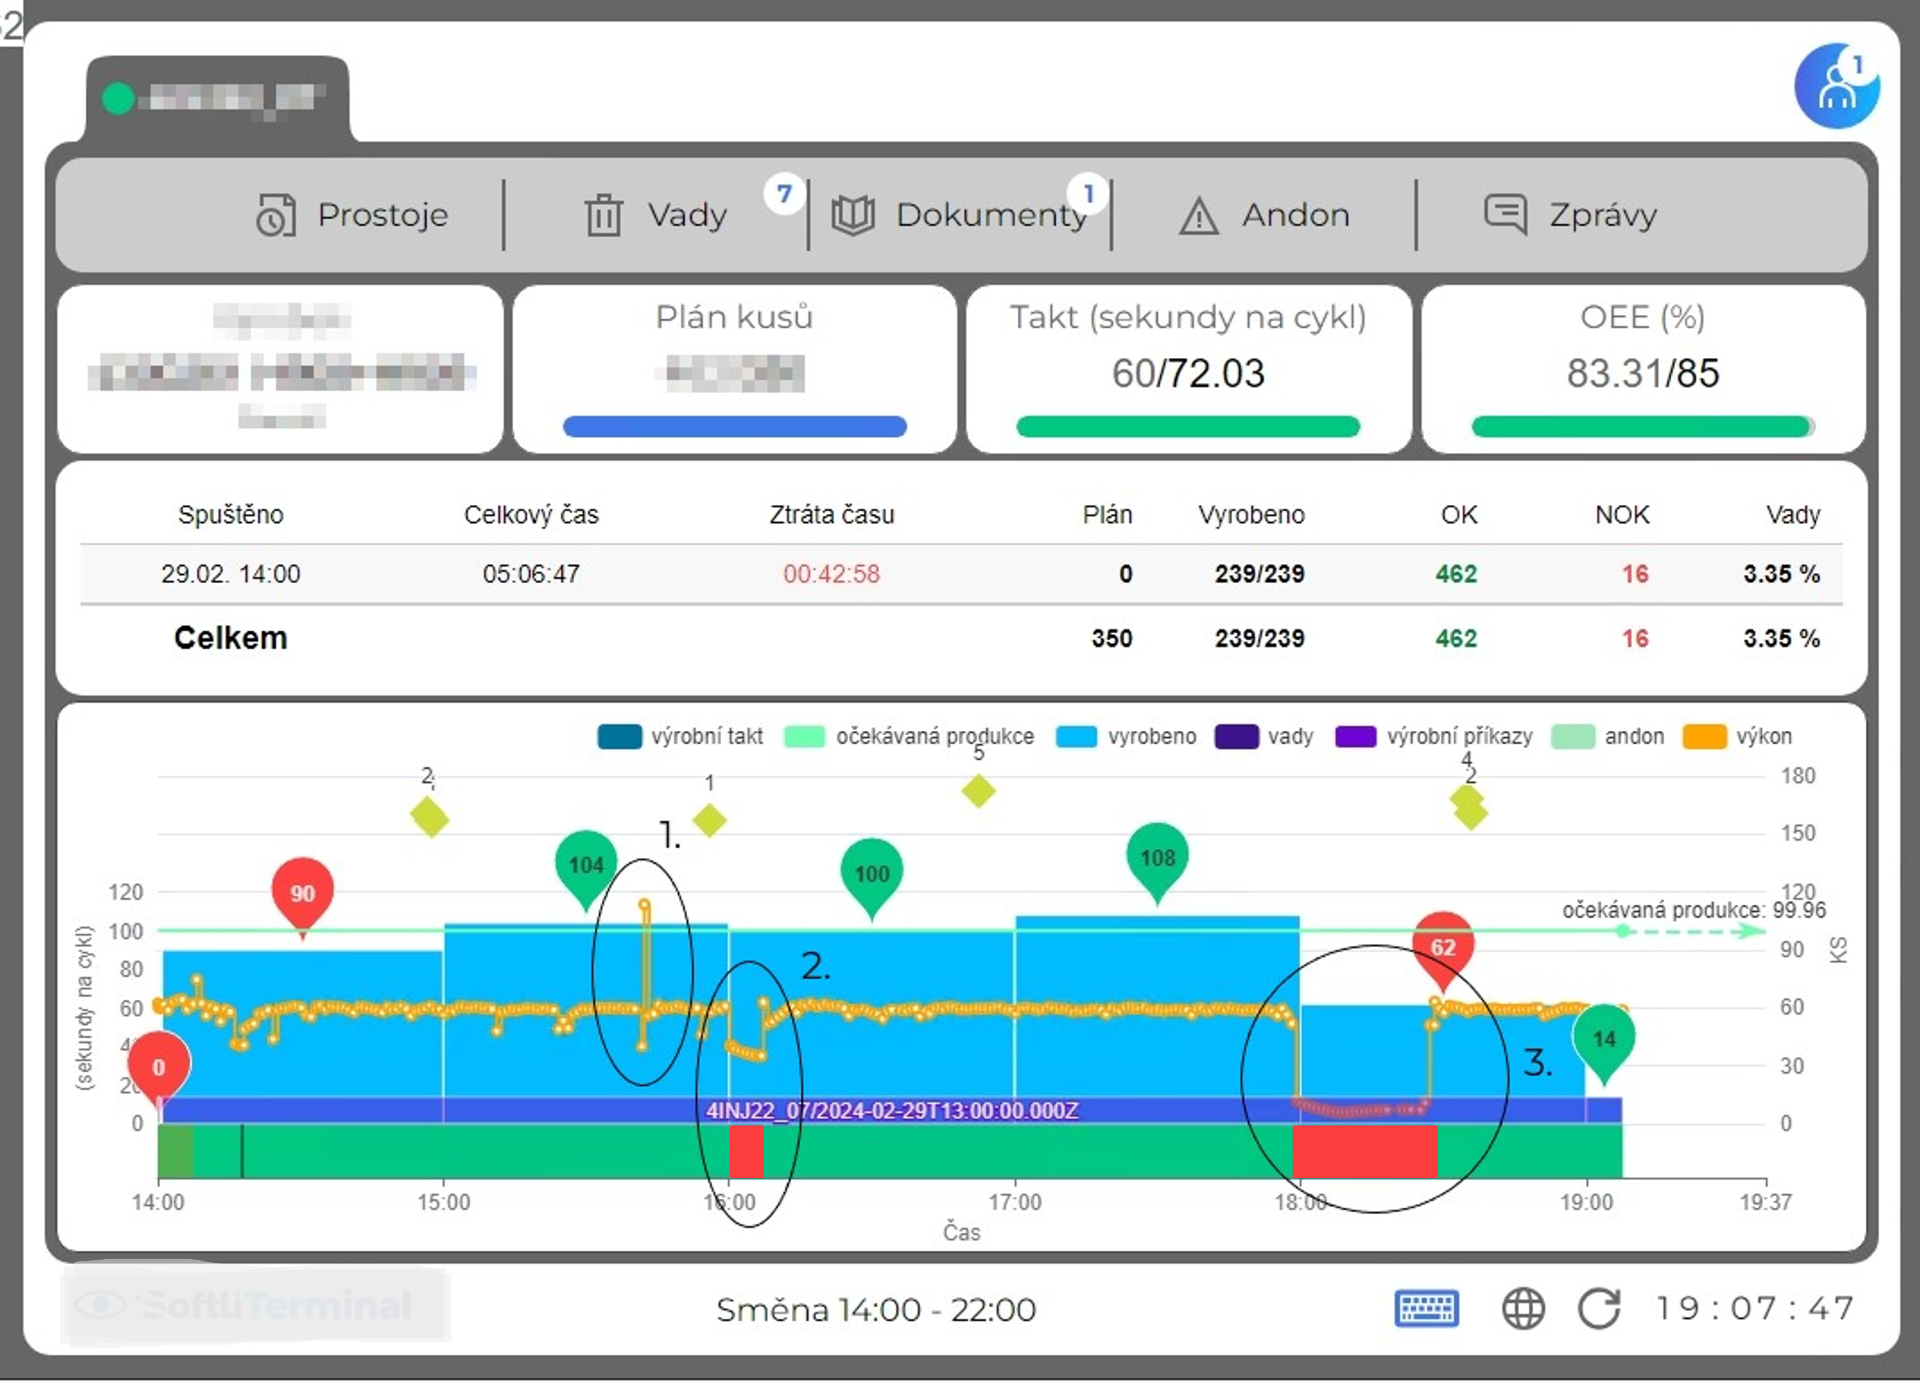This screenshot has width=1920, height=1383.
Task: Click the Dokumenty open book icon
Action: click(x=853, y=215)
